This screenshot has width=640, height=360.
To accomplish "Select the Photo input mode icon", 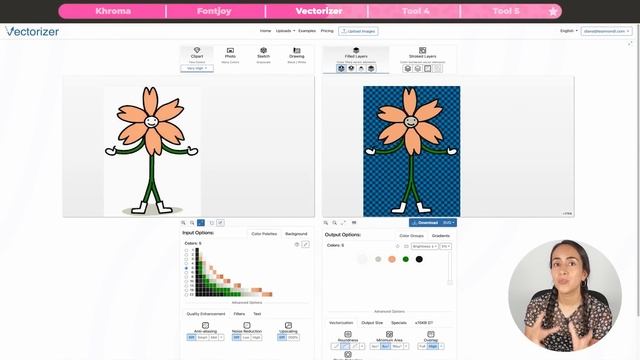I will [230, 50].
